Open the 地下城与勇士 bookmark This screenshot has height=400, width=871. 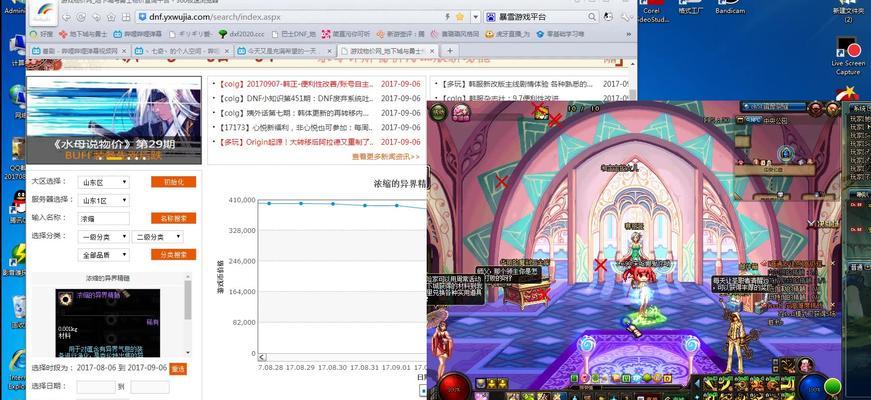(83, 34)
